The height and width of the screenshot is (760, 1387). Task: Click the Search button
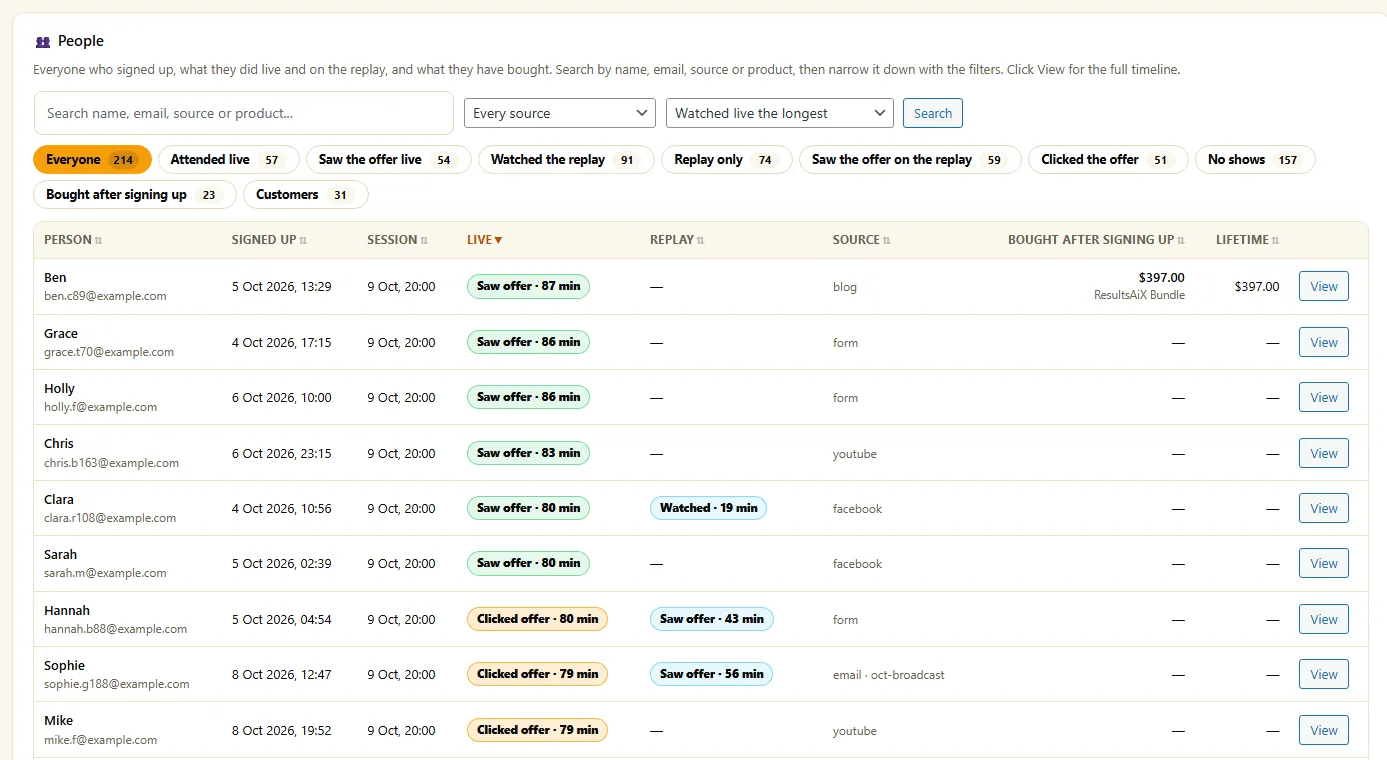(x=933, y=113)
